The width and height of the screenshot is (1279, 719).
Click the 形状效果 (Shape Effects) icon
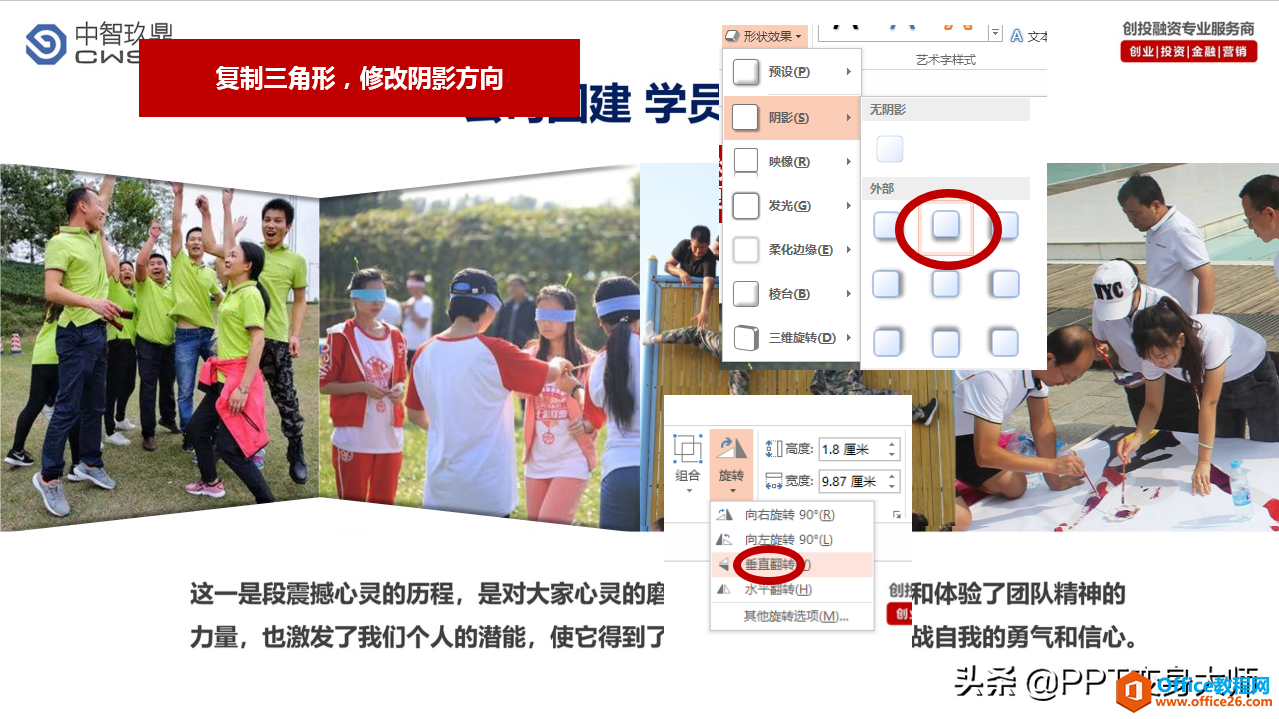pos(731,36)
